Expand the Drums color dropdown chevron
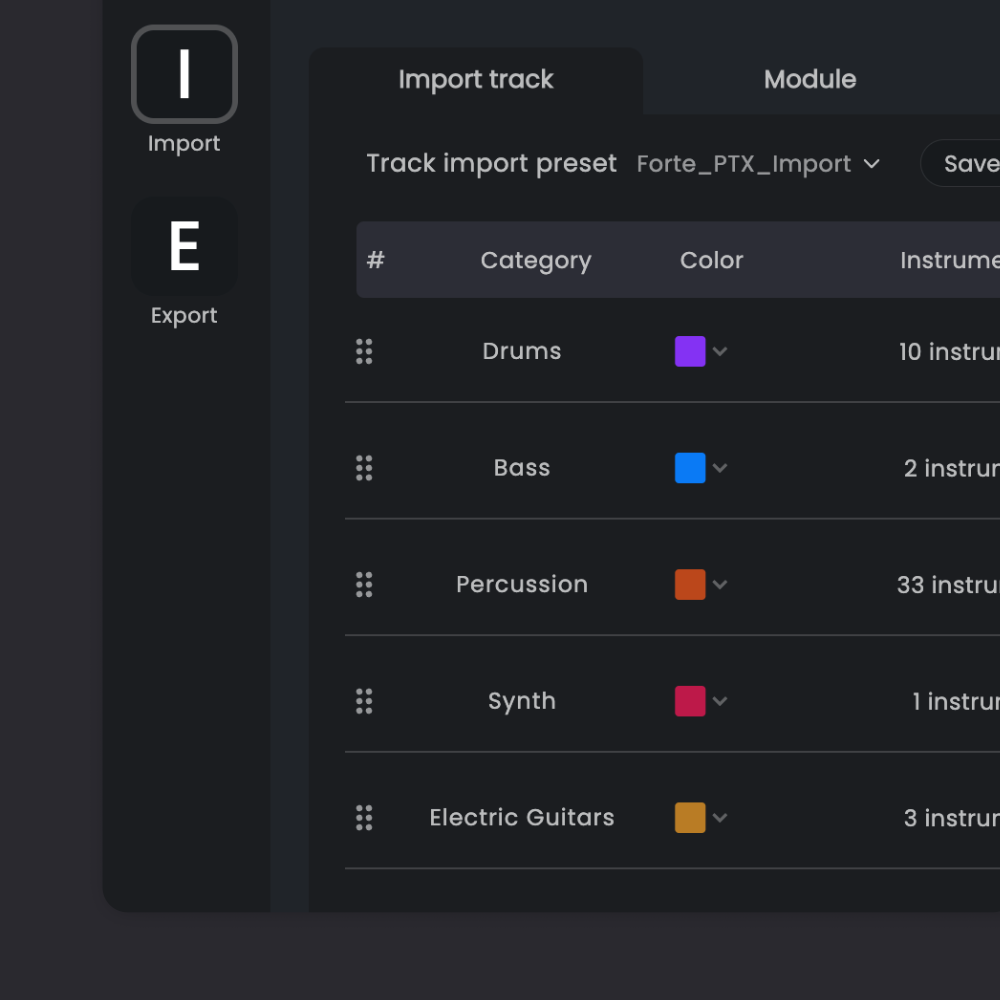1000x1000 pixels. pyautogui.click(x=722, y=351)
